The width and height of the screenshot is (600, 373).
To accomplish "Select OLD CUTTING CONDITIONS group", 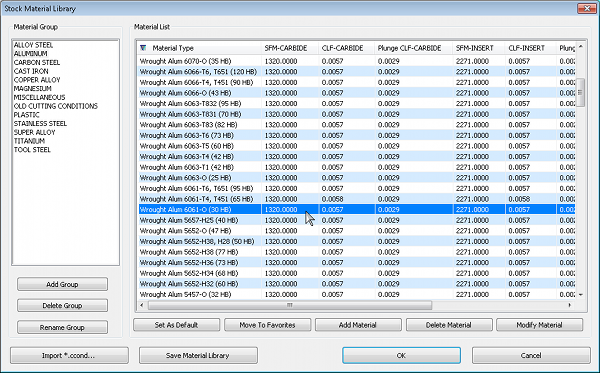I will (x=55, y=106).
